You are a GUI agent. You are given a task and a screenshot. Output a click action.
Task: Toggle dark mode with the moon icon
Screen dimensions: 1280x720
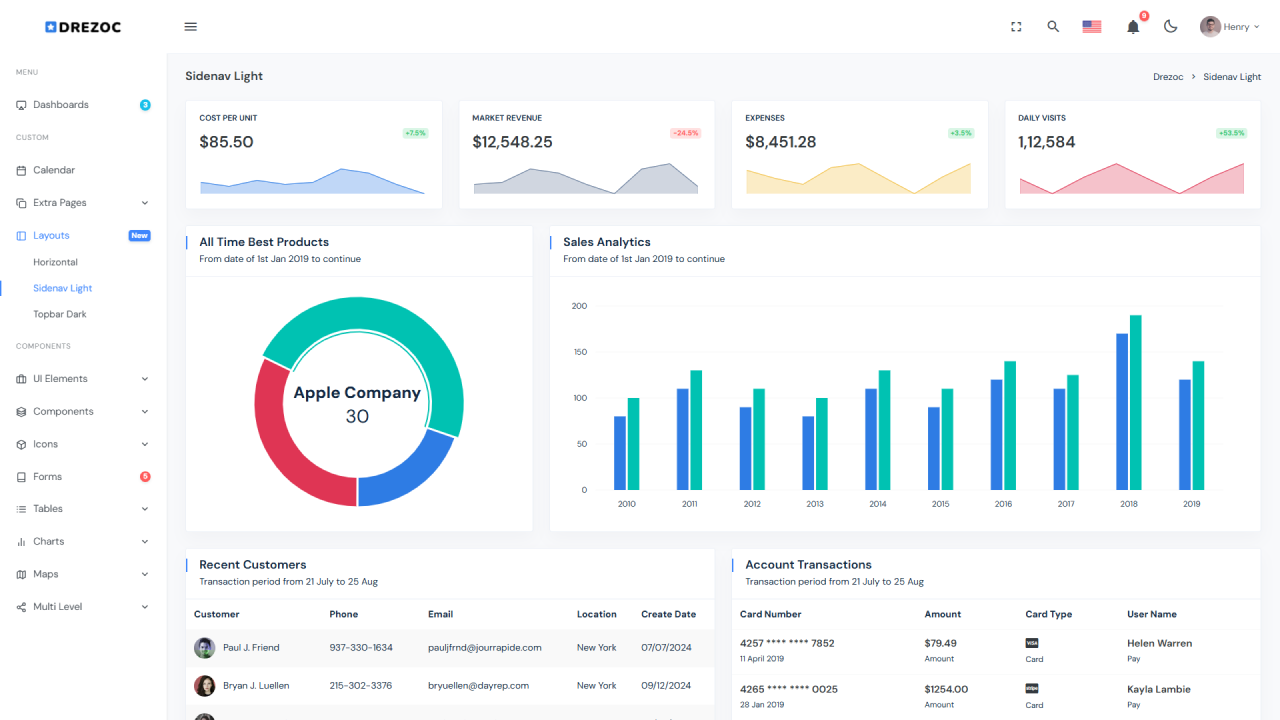tap(1171, 27)
